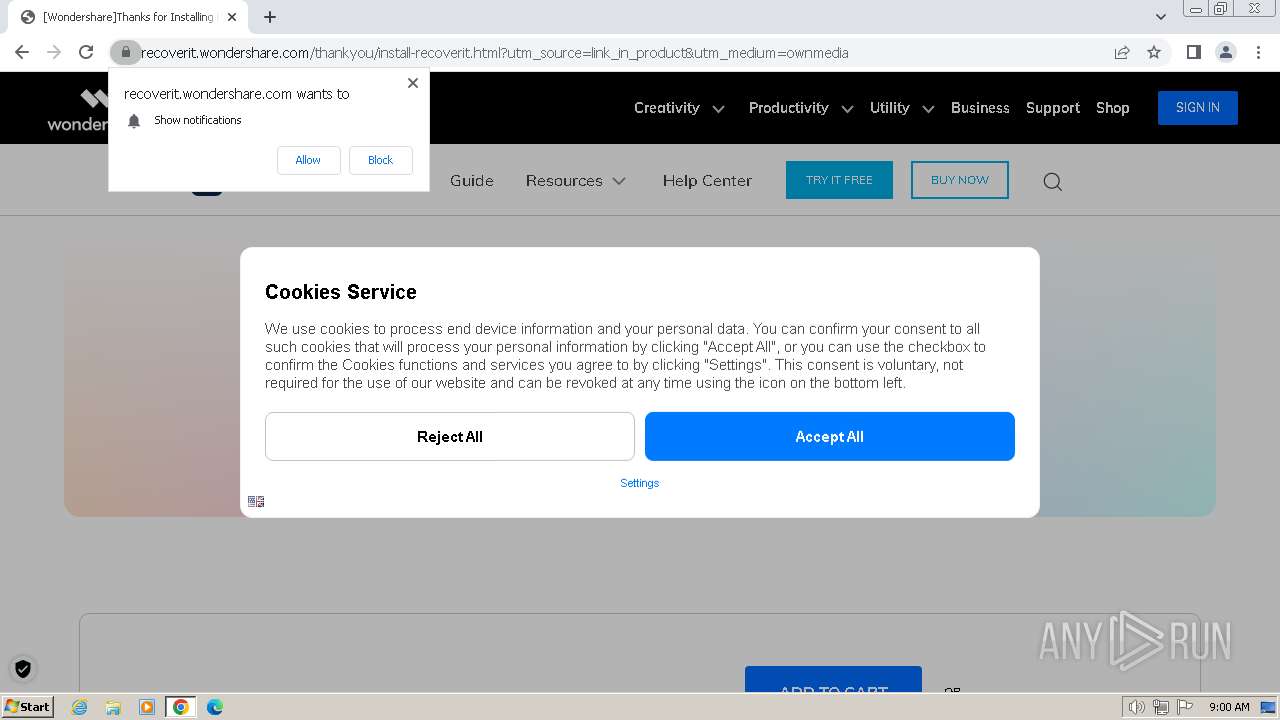Bookmark this page with star icon
1280x720 pixels.
(1154, 52)
